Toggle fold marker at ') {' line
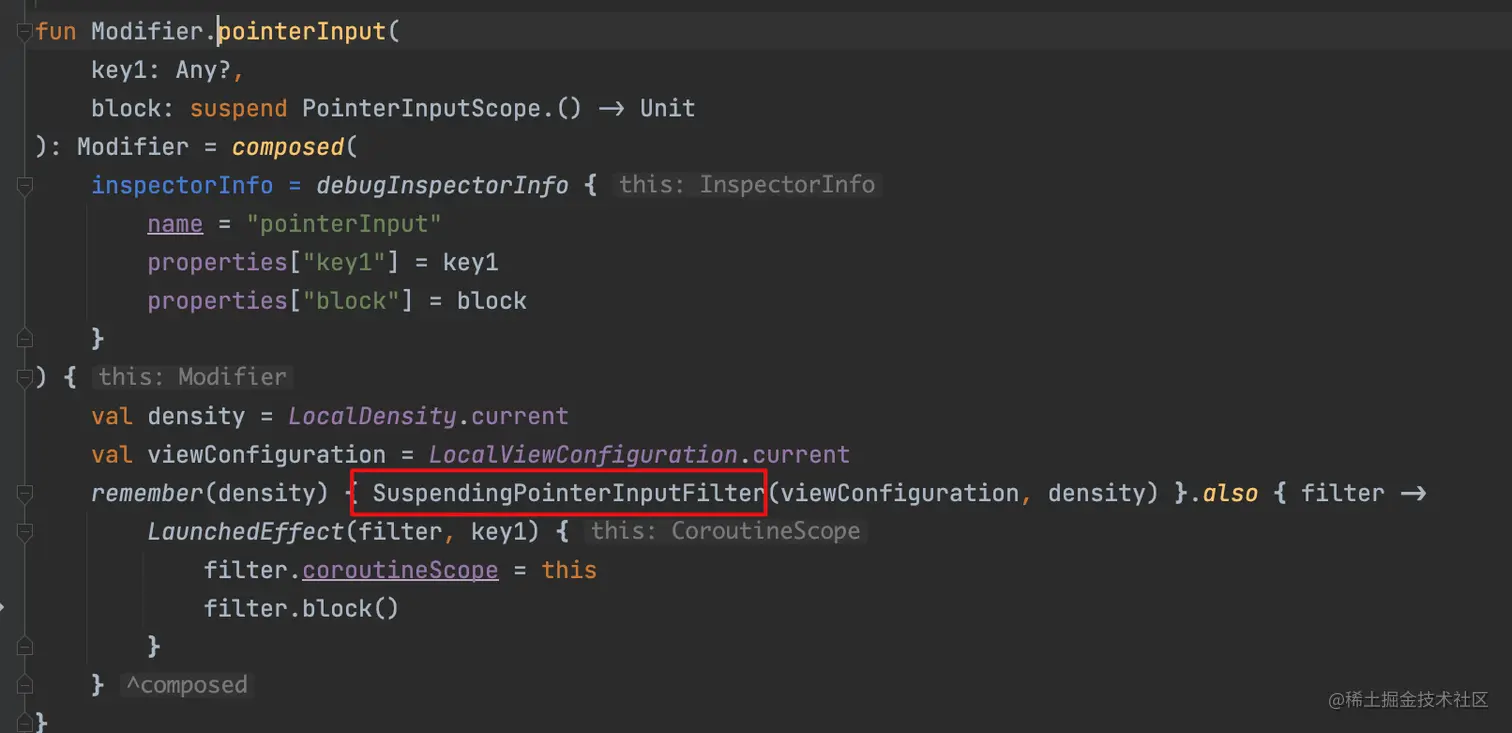1512x733 pixels. pos(25,377)
